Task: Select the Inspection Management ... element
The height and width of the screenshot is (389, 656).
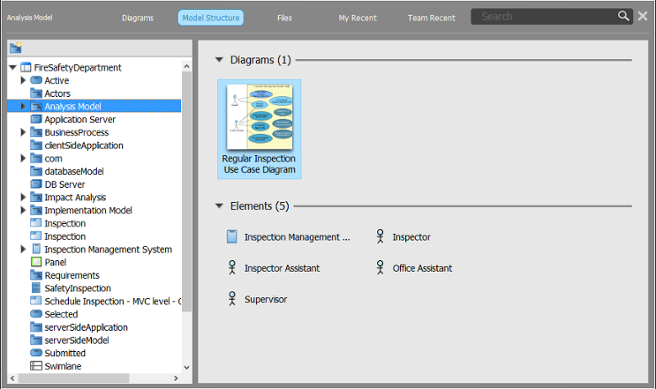Action: 297,237
